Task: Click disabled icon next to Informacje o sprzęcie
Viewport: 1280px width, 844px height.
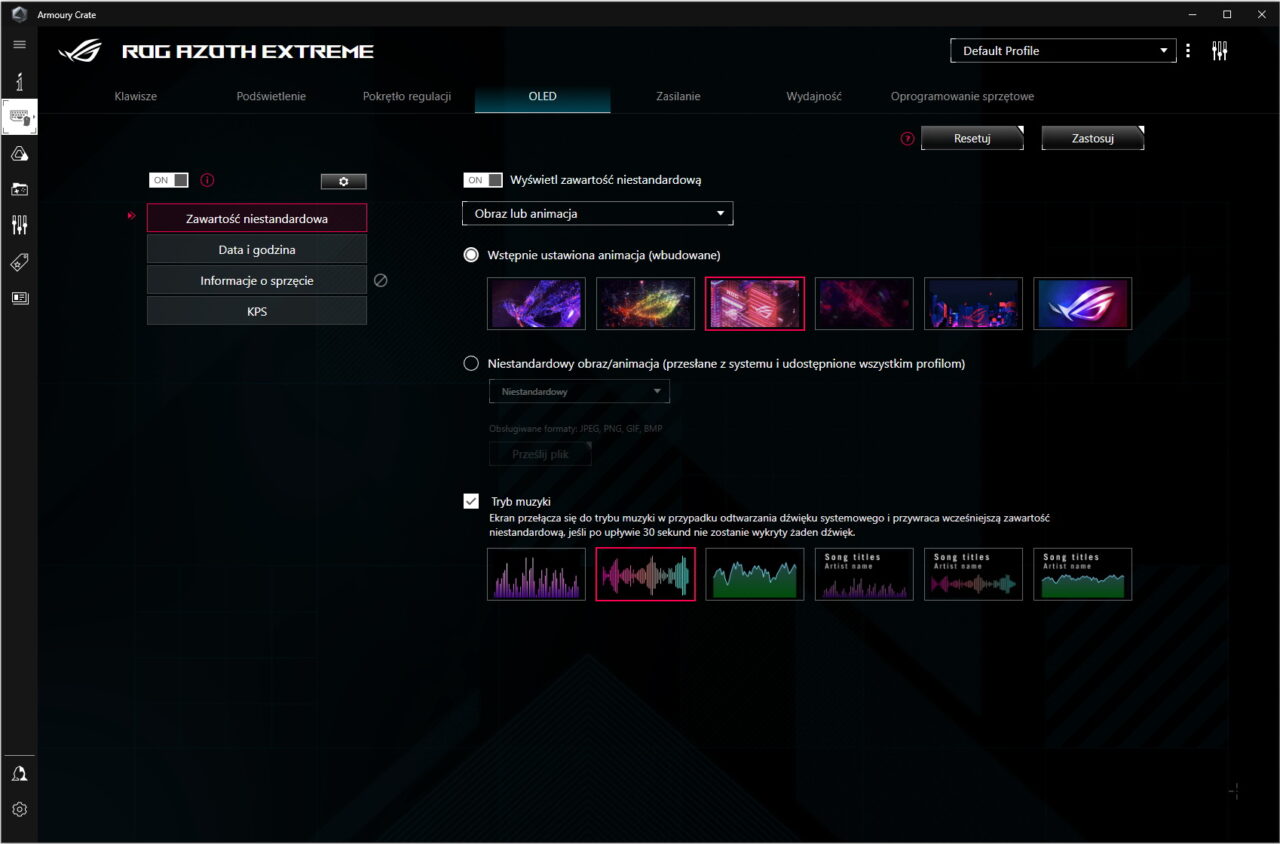Action: [380, 280]
